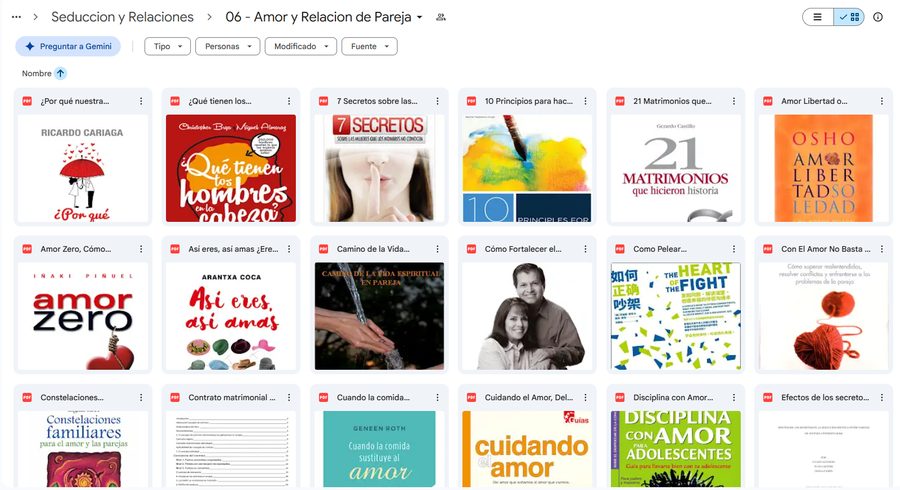Select the file name "Con El Amor No Basta ..."

point(825,249)
